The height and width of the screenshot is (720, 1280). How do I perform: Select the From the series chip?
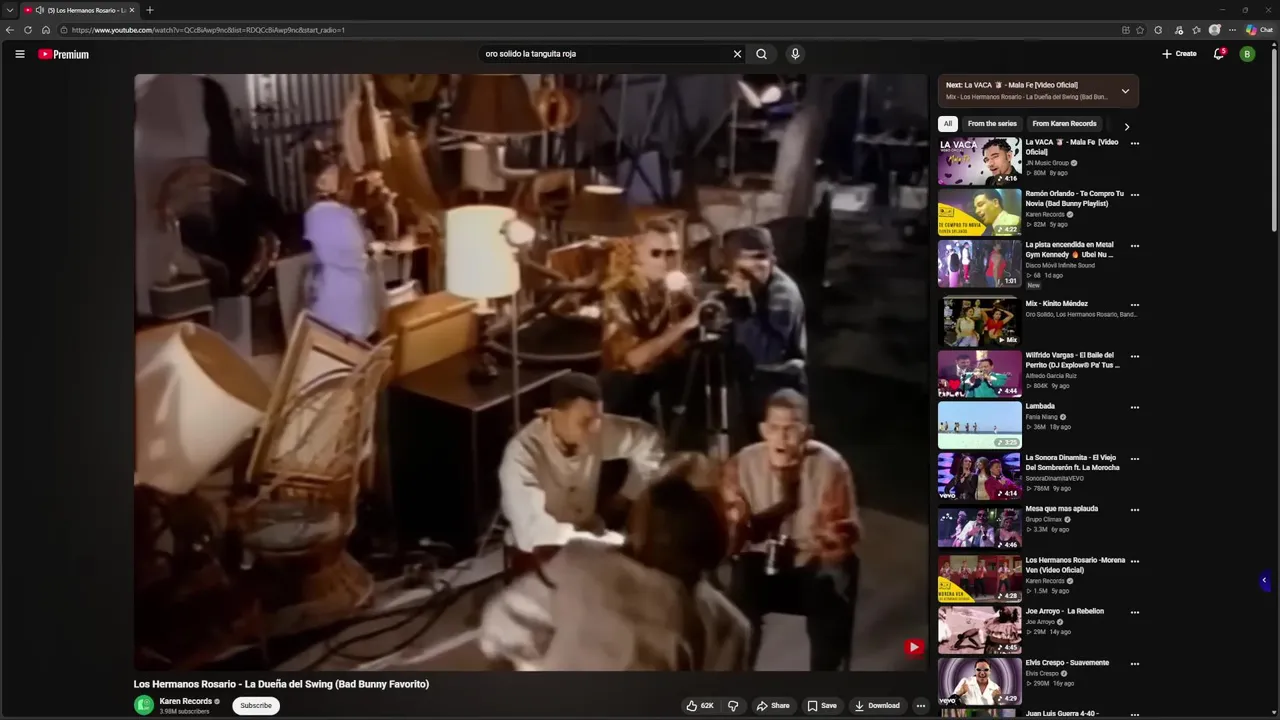tap(992, 124)
